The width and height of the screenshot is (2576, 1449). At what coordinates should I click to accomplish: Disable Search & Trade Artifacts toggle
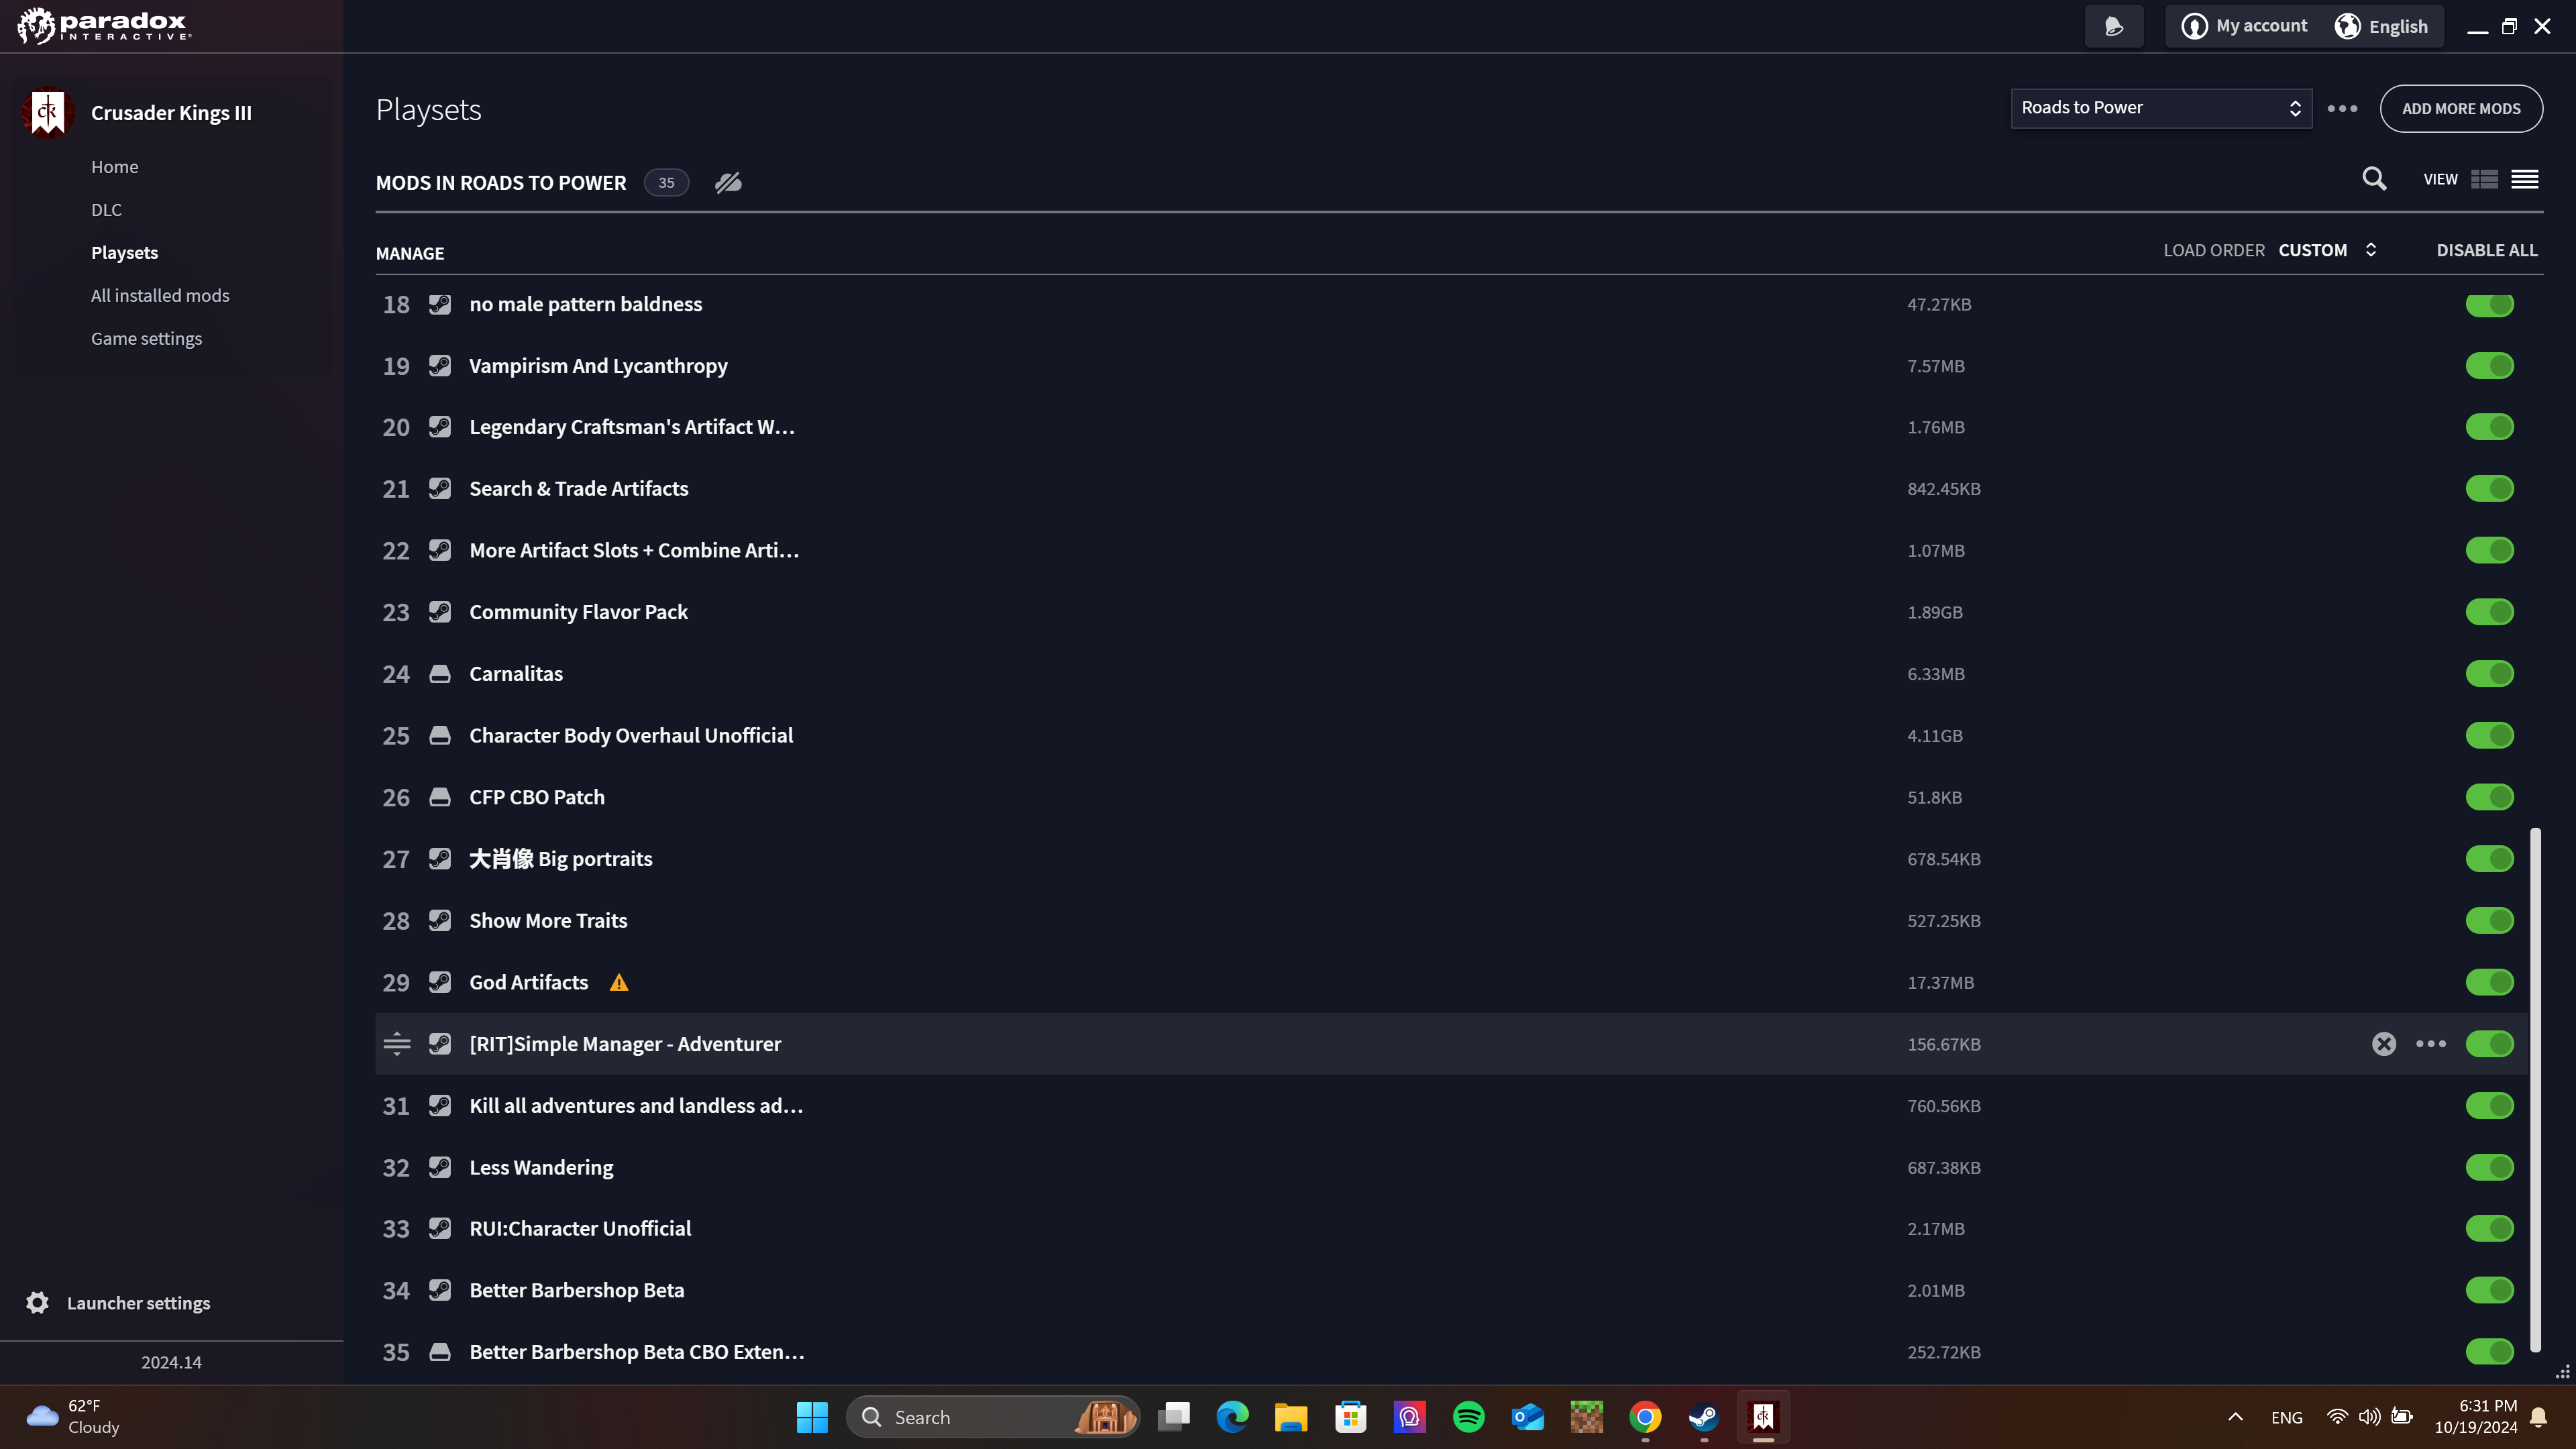pos(2489,489)
